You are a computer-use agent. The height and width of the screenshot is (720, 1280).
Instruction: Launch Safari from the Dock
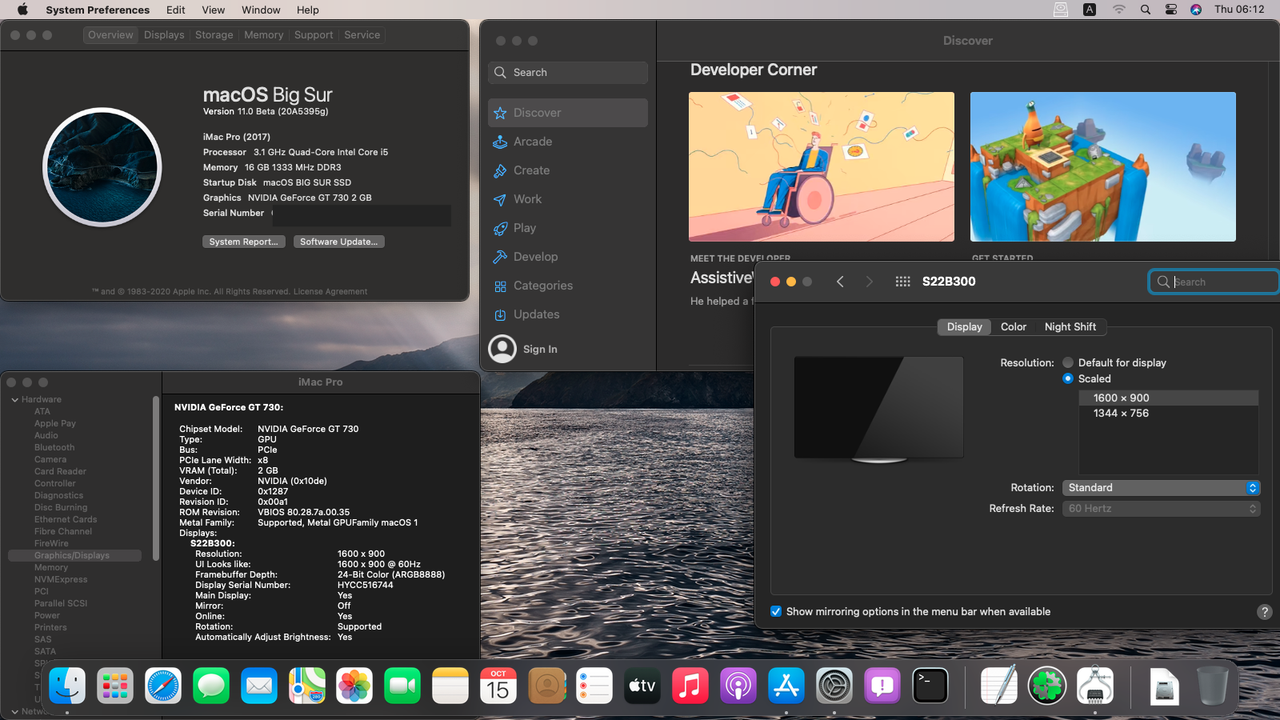(x=164, y=686)
